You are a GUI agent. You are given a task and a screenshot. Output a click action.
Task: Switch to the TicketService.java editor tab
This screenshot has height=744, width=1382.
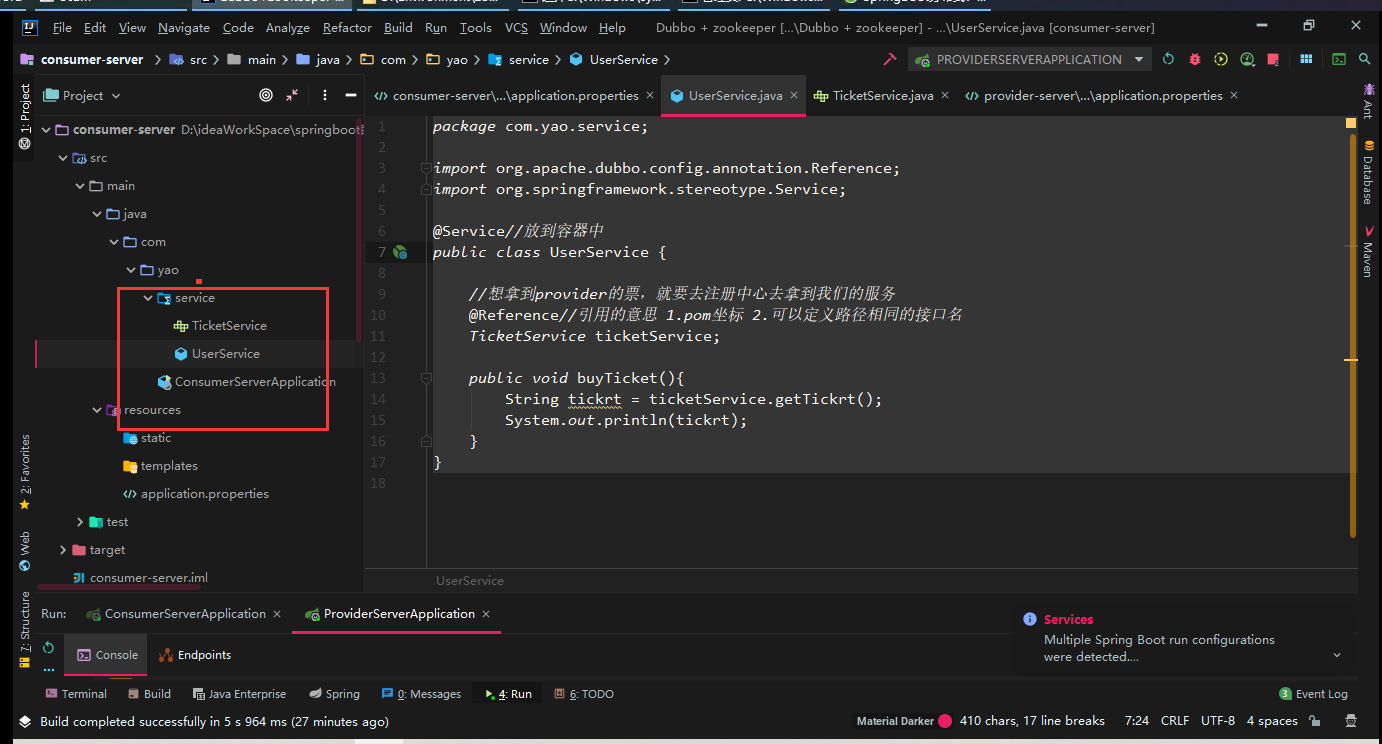(x=882, y=96)
